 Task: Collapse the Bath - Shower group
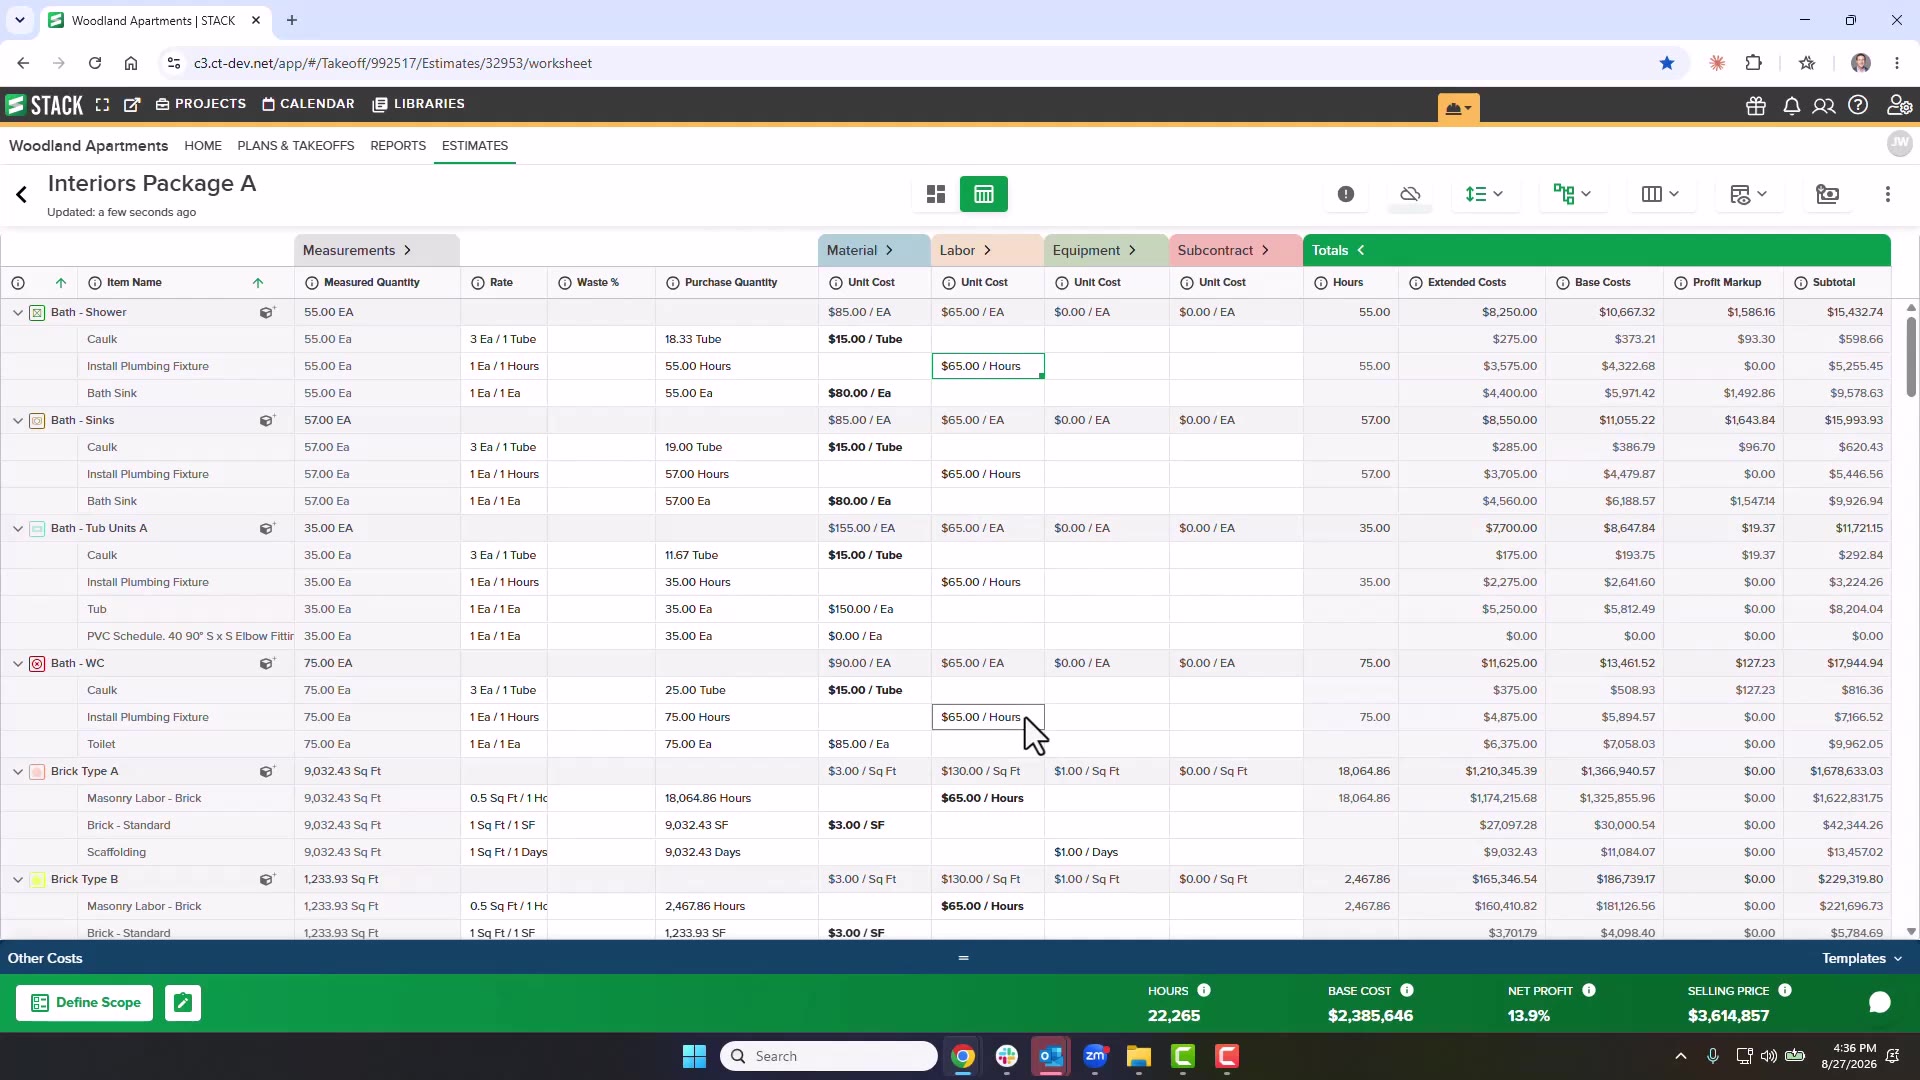pyautogui.click(x=18, y=312)
